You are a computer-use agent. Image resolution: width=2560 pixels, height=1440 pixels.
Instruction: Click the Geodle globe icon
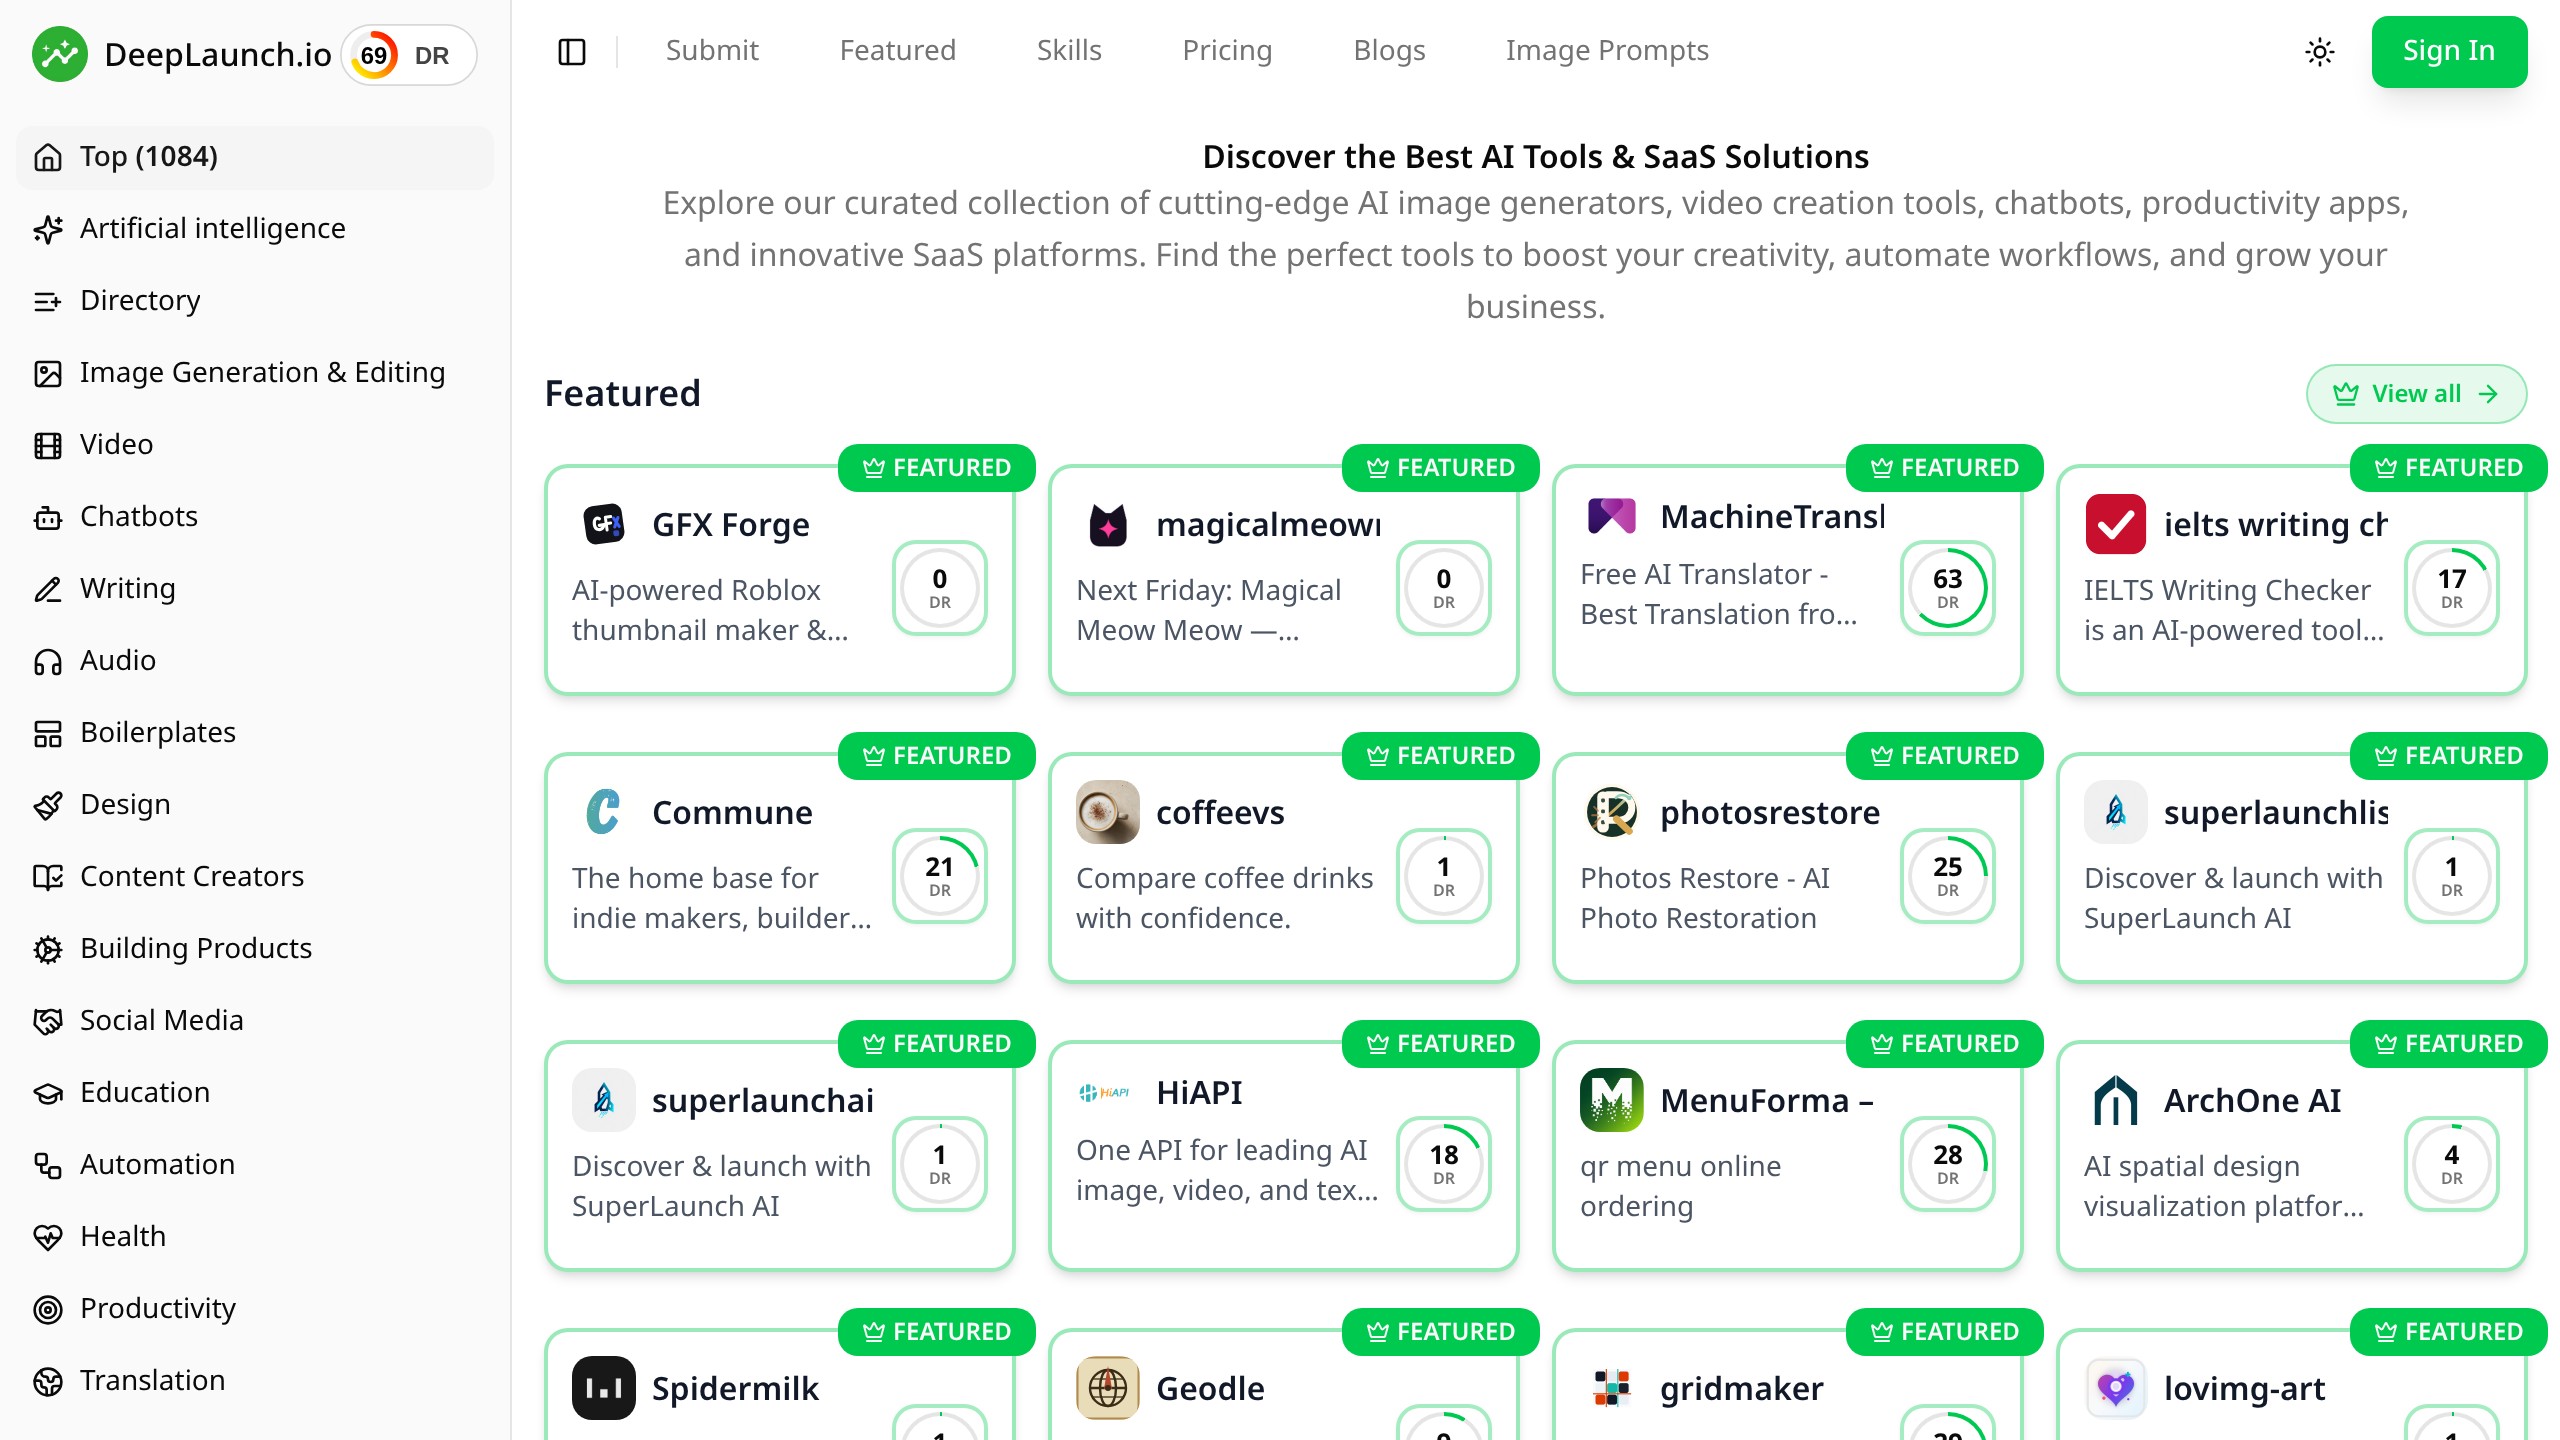click(x=1108, y=1388)
